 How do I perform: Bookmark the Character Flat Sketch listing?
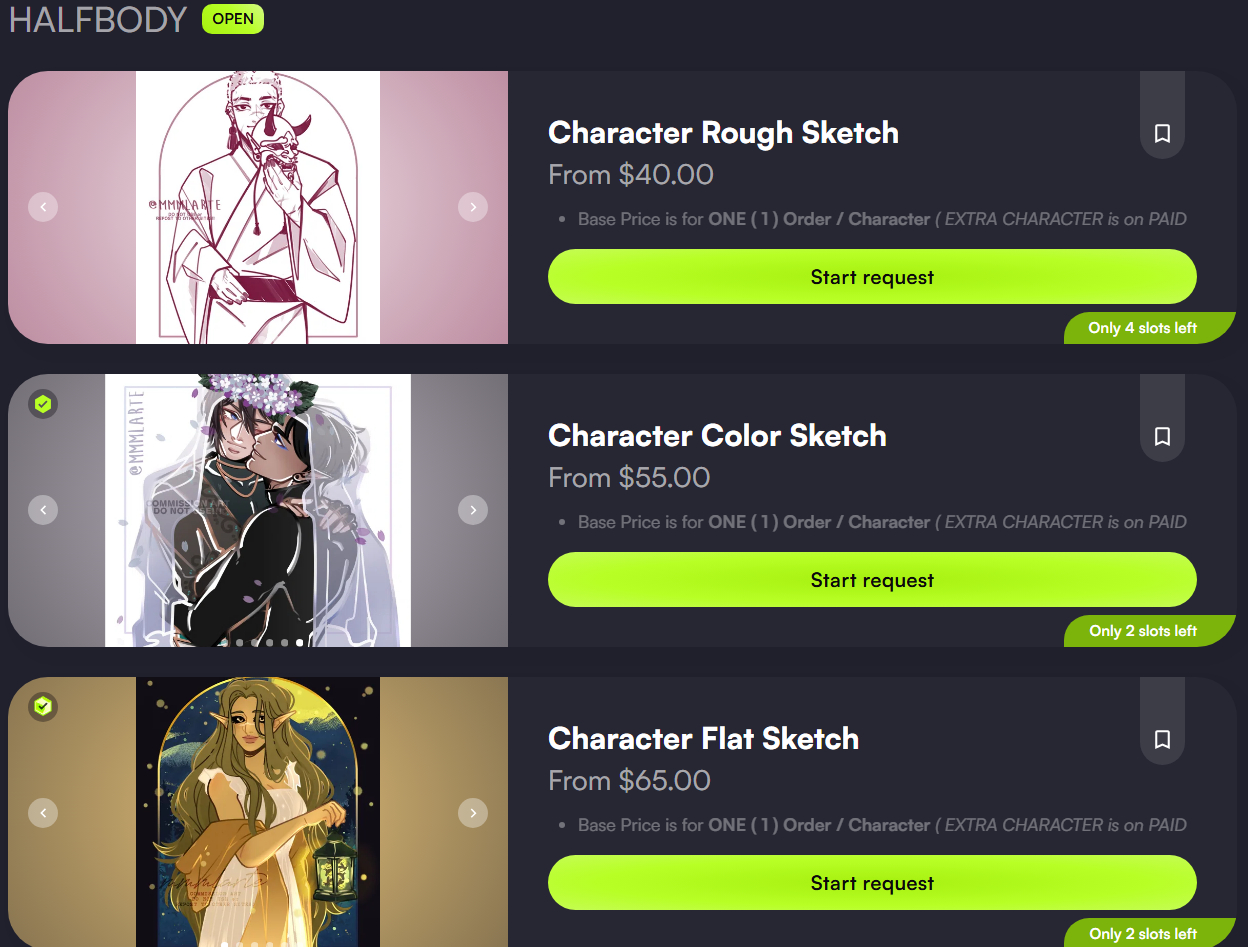point(1162,739)
